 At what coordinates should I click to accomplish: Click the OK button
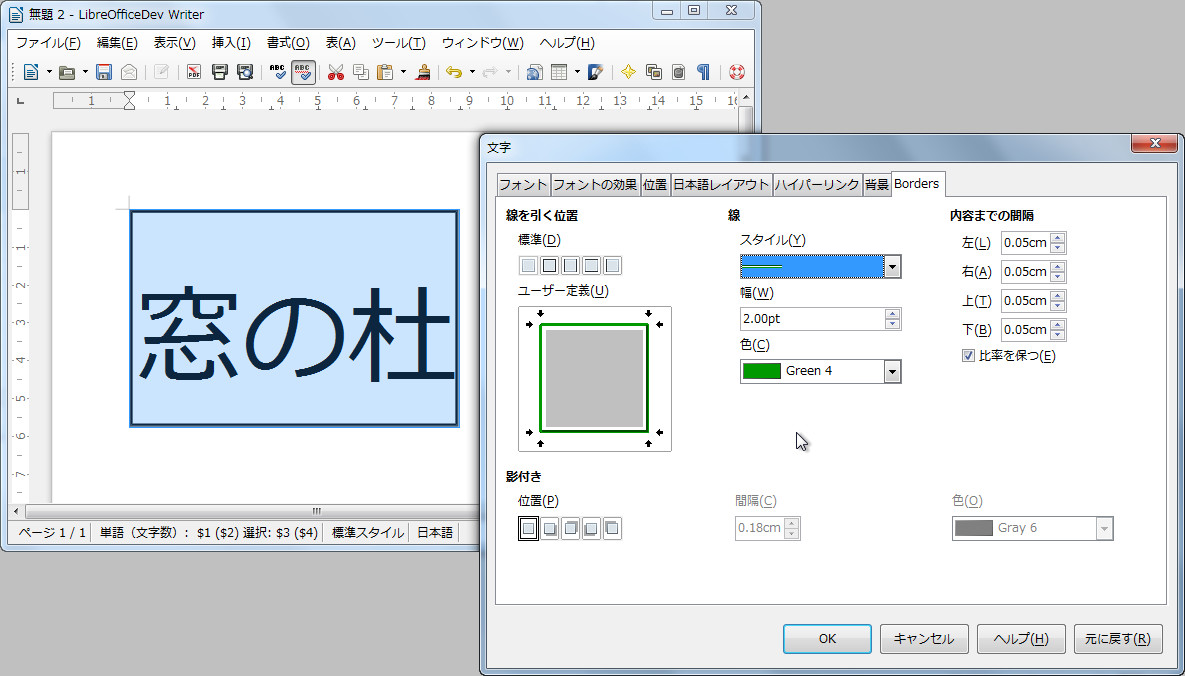pos(826,638)
